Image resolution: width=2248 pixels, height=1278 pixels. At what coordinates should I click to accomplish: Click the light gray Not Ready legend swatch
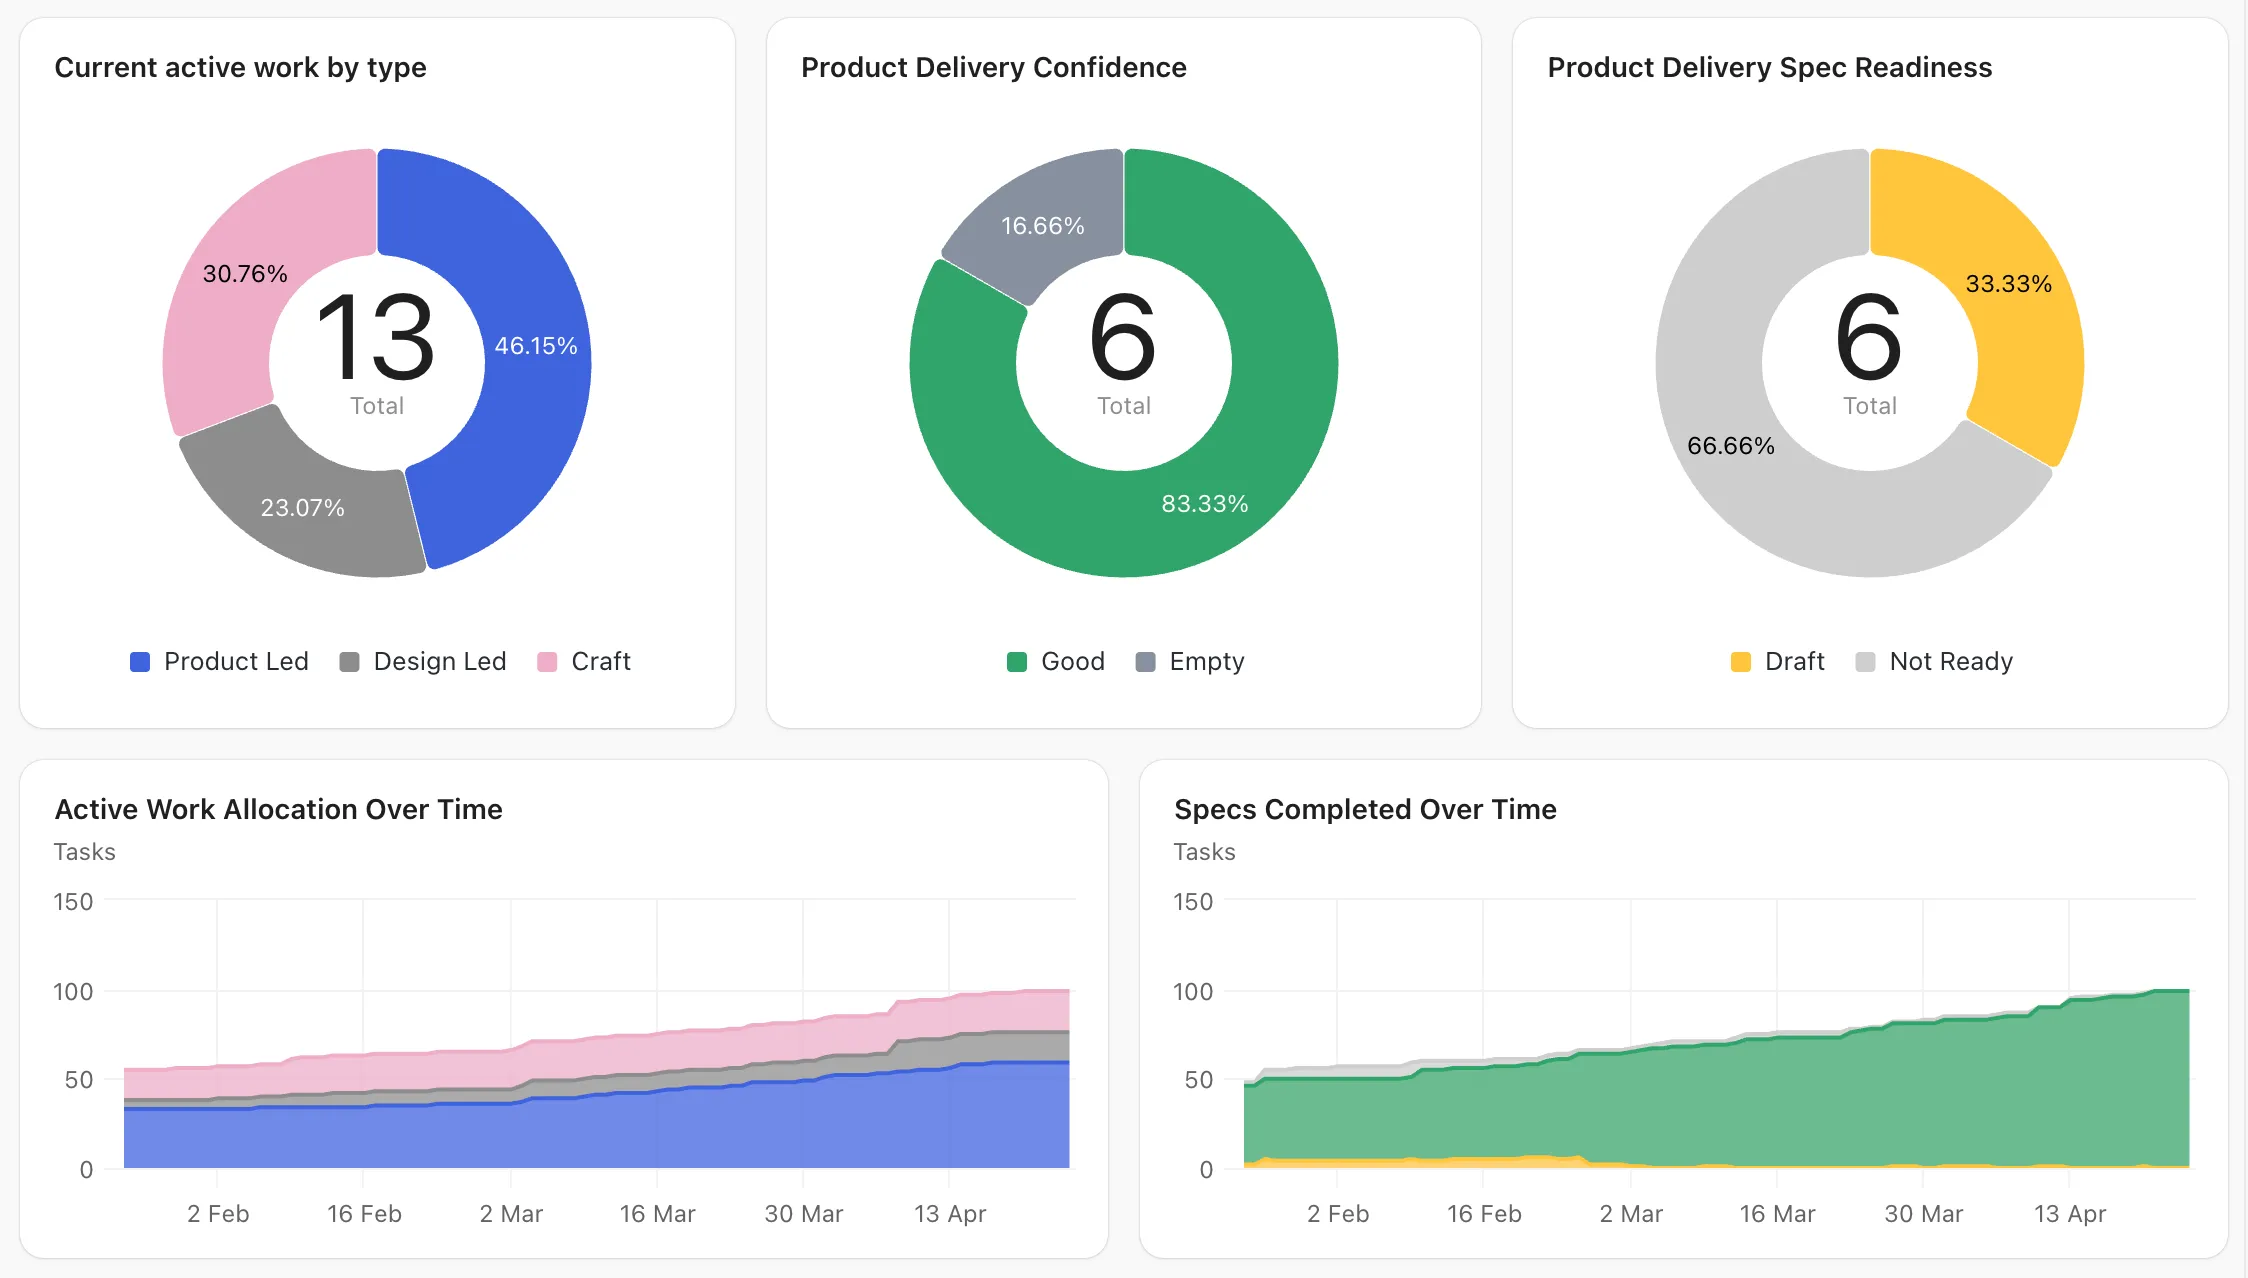(x=1865, y=662)
